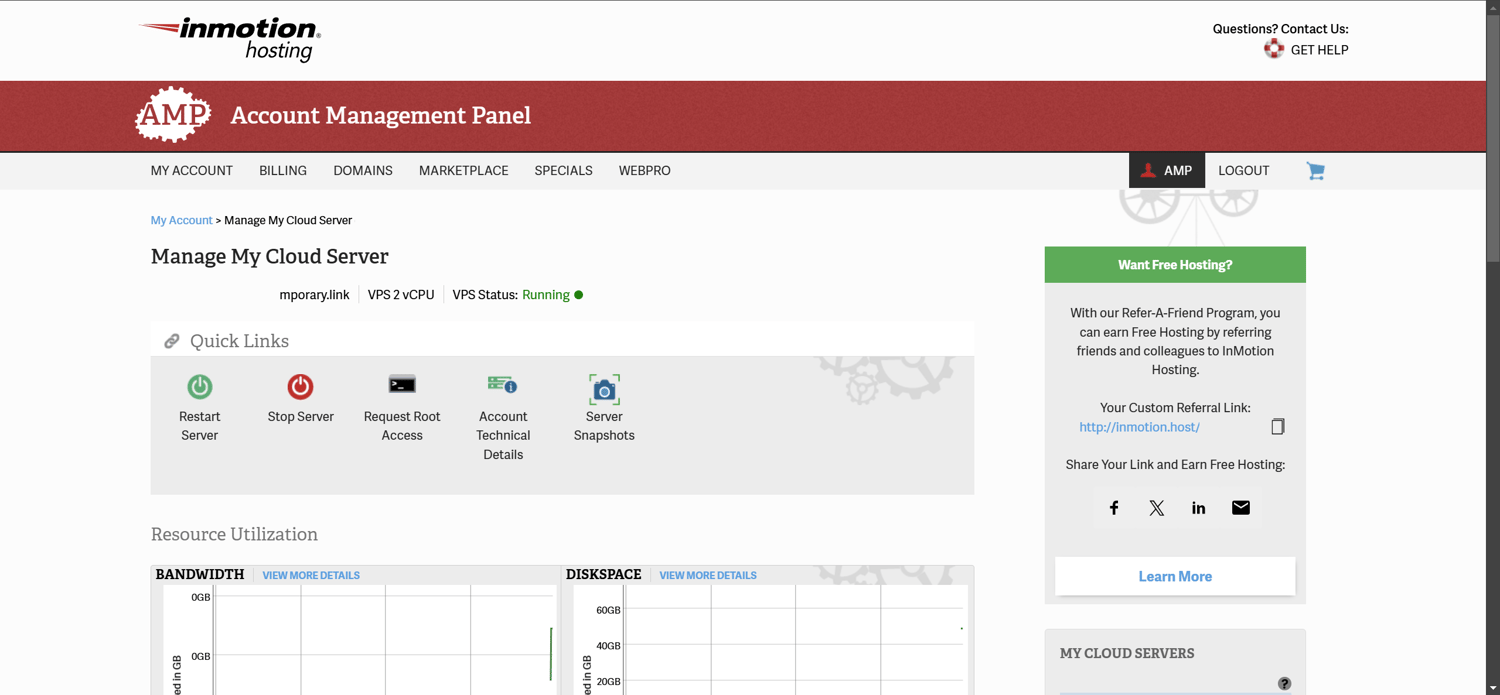Share referral link by email icon
1500x695 pixels.
(1240, 508)
